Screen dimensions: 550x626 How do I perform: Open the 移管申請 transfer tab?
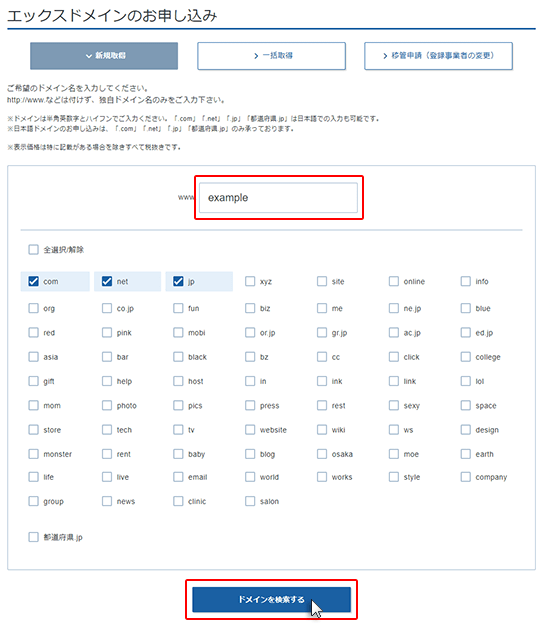click(438, 56)
